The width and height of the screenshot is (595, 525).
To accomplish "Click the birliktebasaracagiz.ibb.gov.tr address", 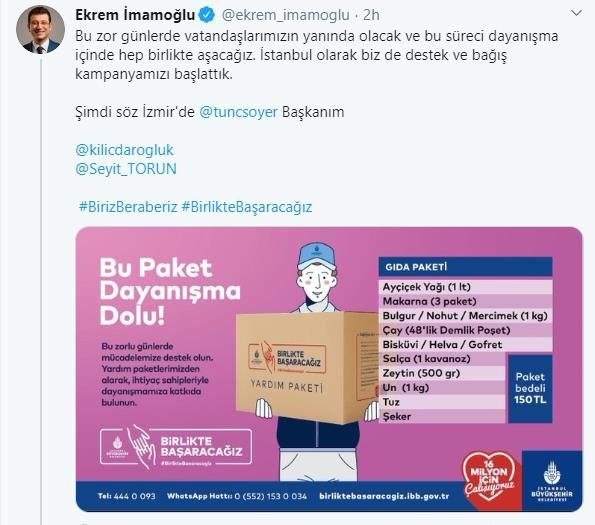I will [384, 496].
